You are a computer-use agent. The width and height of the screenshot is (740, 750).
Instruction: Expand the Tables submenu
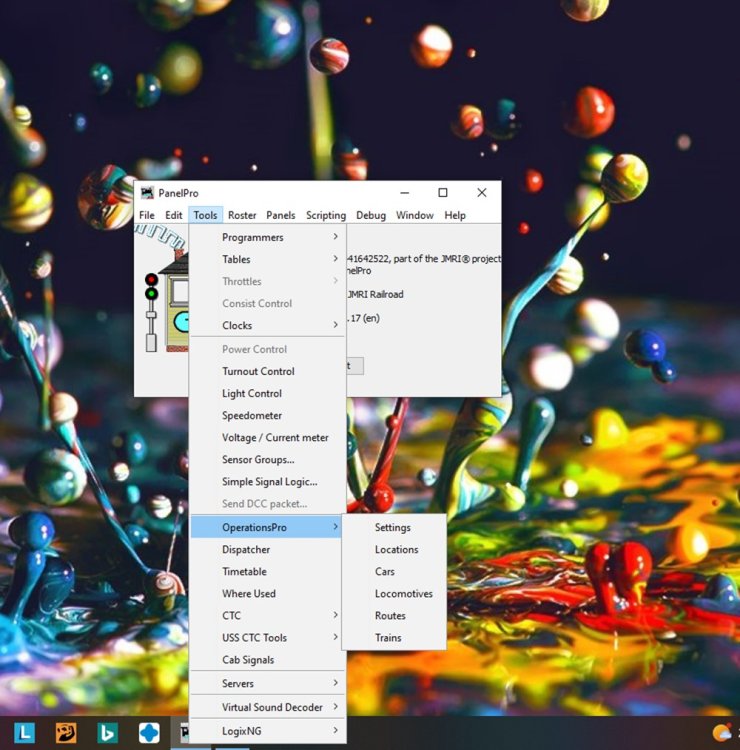tap(267, 259)
